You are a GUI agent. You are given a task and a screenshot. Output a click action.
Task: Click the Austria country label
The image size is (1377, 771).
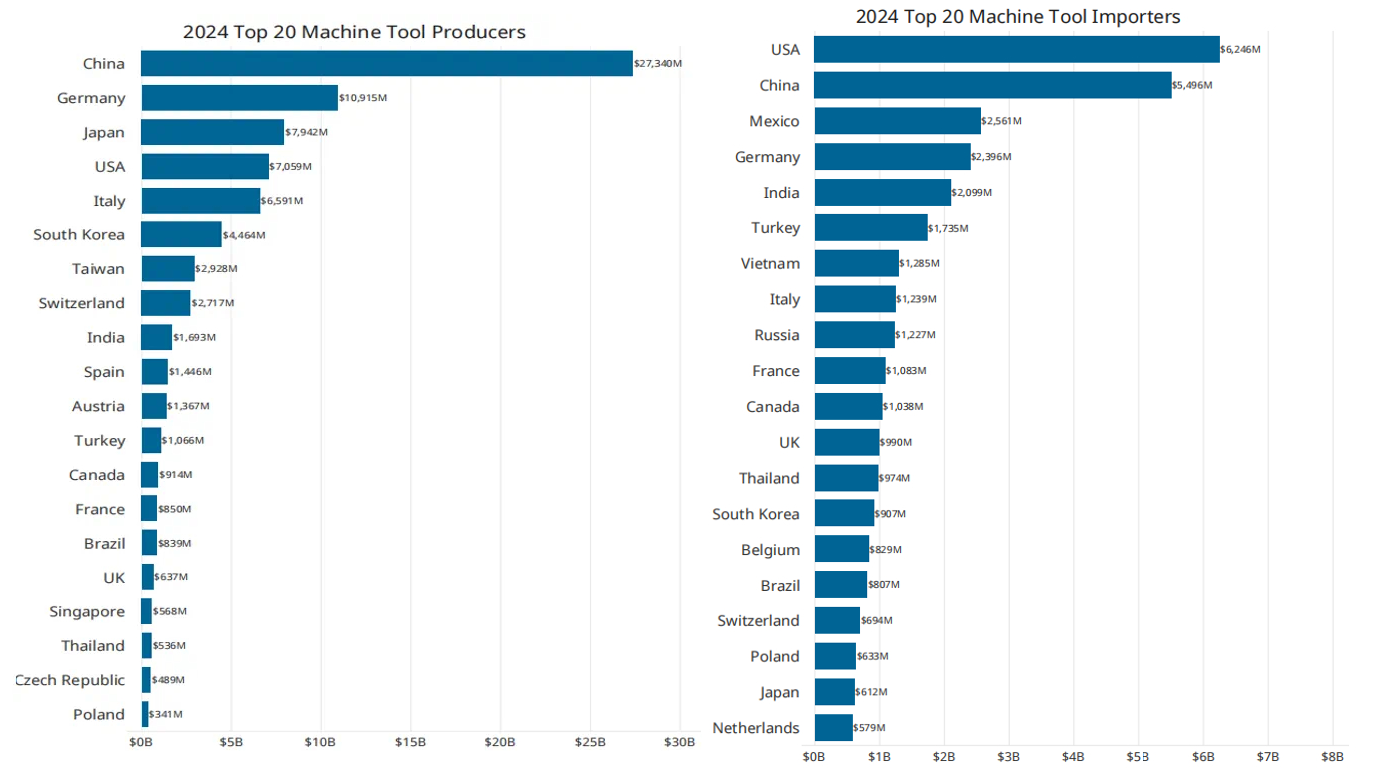pos(98,406)
